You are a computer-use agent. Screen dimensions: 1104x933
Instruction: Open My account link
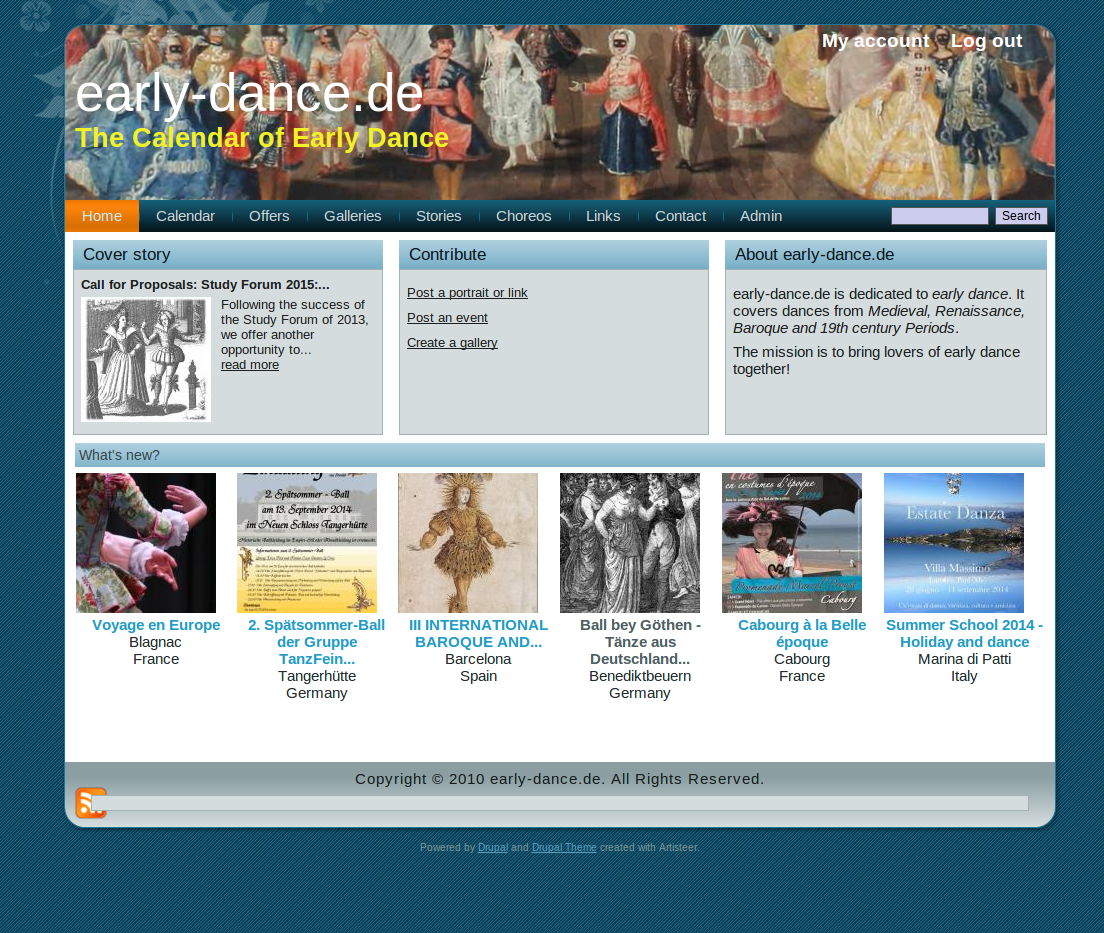coord(875,41)
